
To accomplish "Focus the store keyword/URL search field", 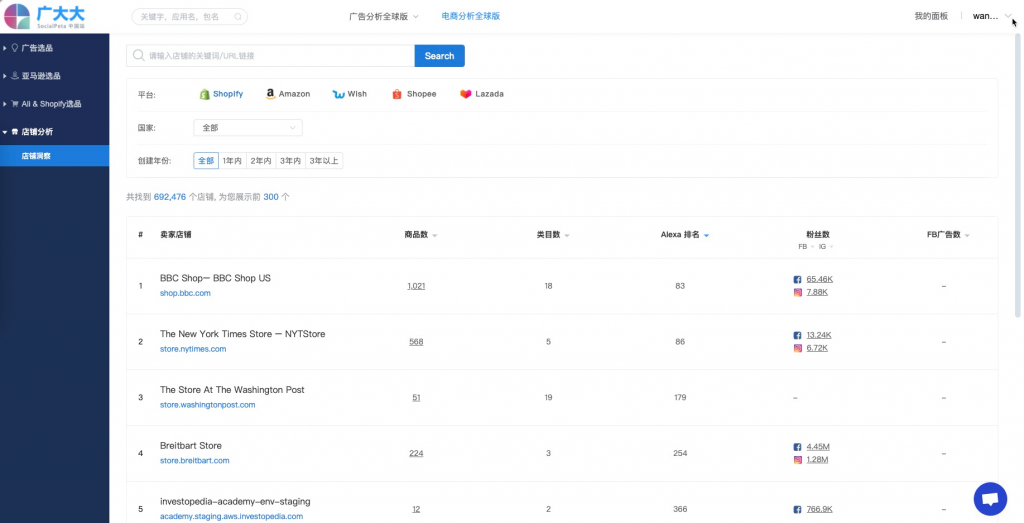I will pos(270,55).
